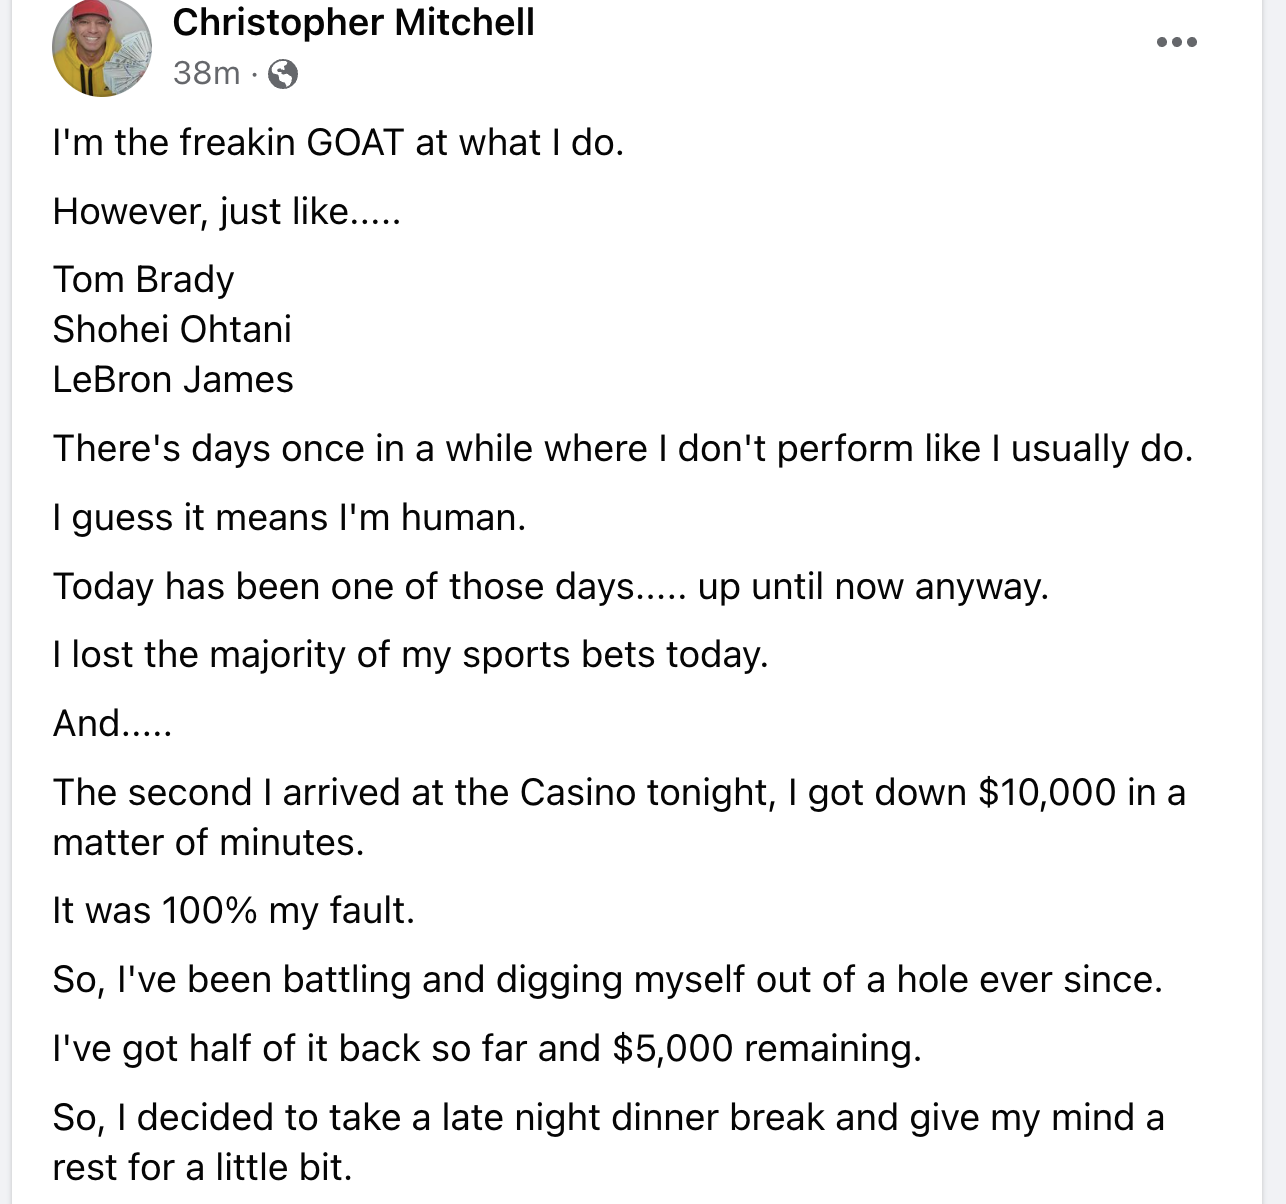The image size is (1286, 1204).
Task: Click the late night dinner break paragraph
Action: (x=608, y=1143)
